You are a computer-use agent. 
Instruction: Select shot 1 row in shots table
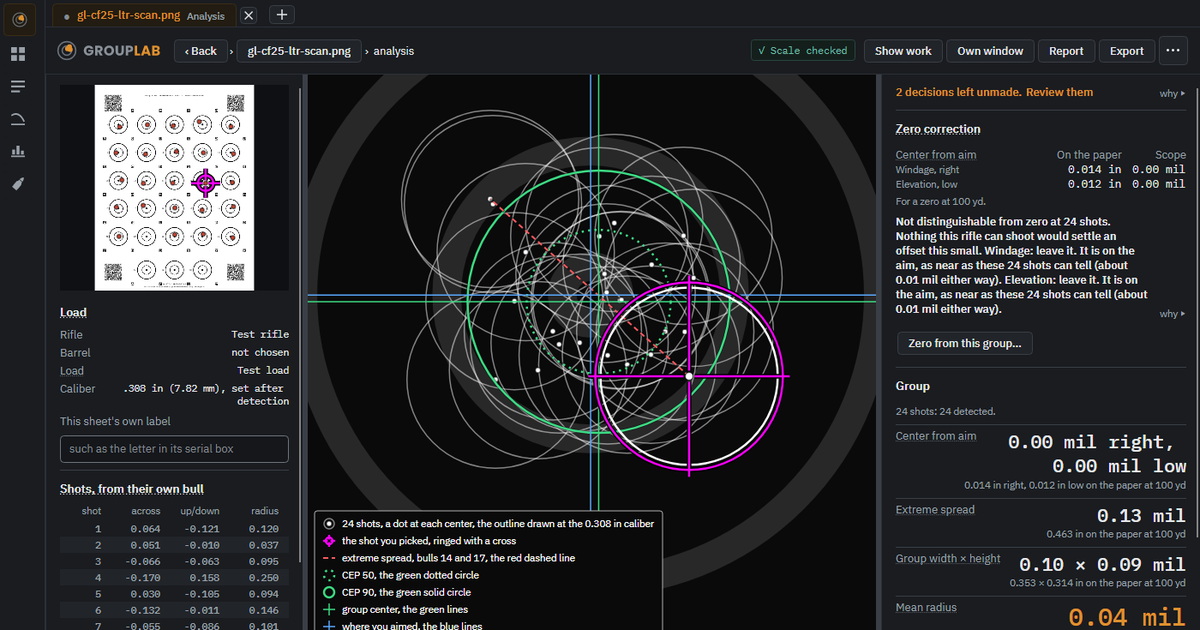pyautogui.click(x=174, y=528)
